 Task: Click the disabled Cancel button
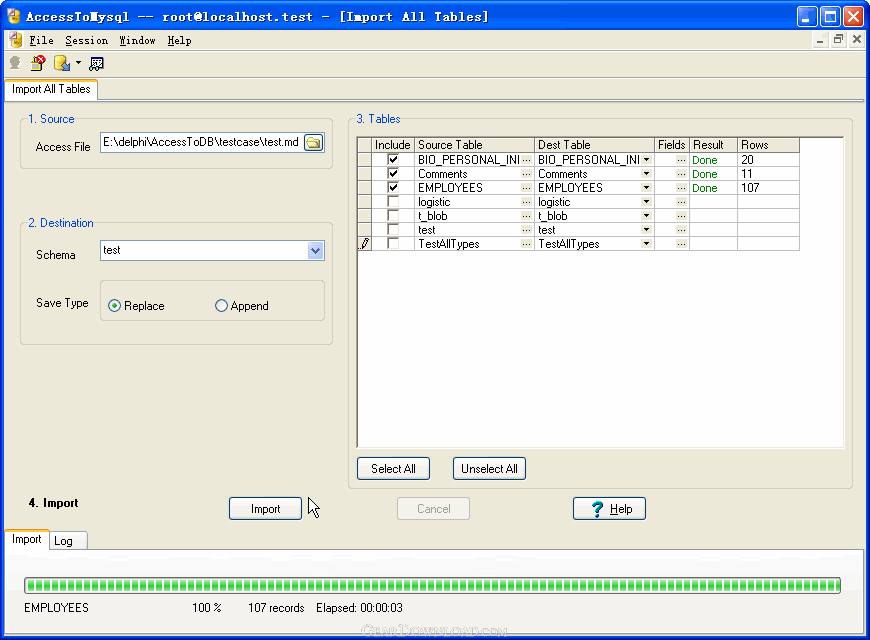coord(433,509)
